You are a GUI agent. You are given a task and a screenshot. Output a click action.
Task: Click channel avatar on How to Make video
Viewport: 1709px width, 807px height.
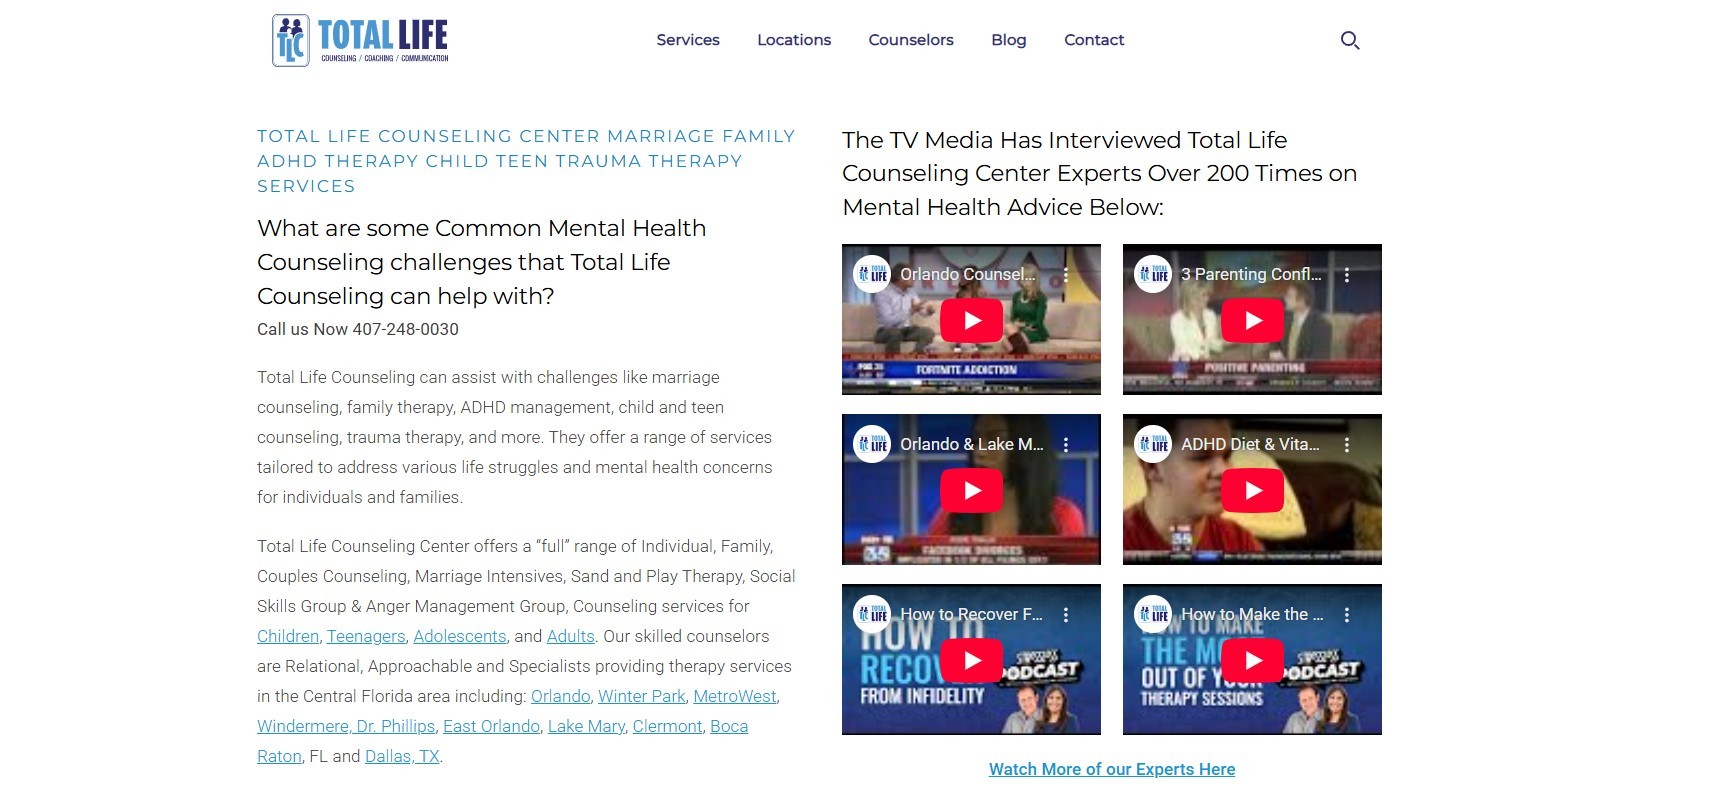(x=1153, y=614)
